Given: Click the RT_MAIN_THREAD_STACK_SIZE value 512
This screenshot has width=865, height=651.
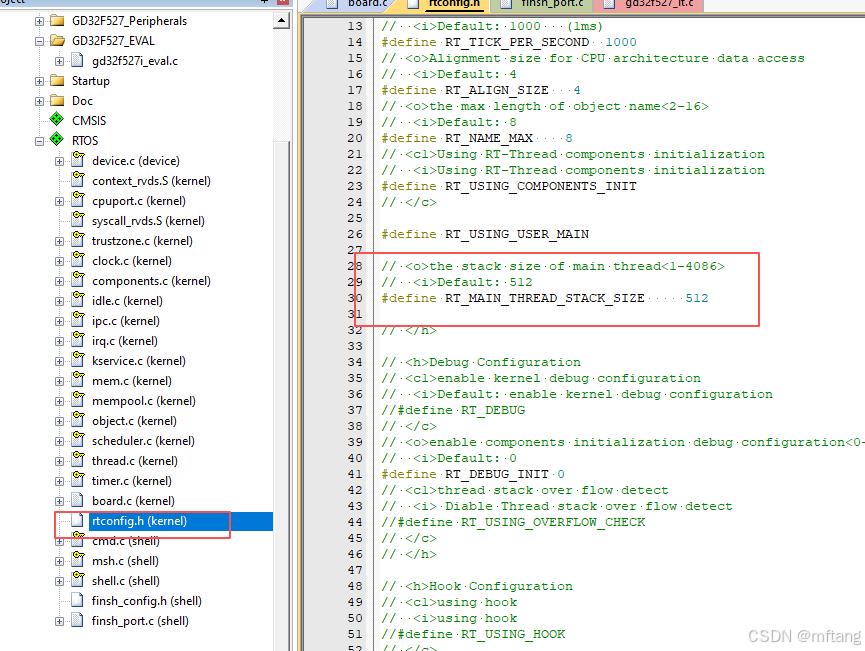Looking at the screenshot, I should point(697,298).
